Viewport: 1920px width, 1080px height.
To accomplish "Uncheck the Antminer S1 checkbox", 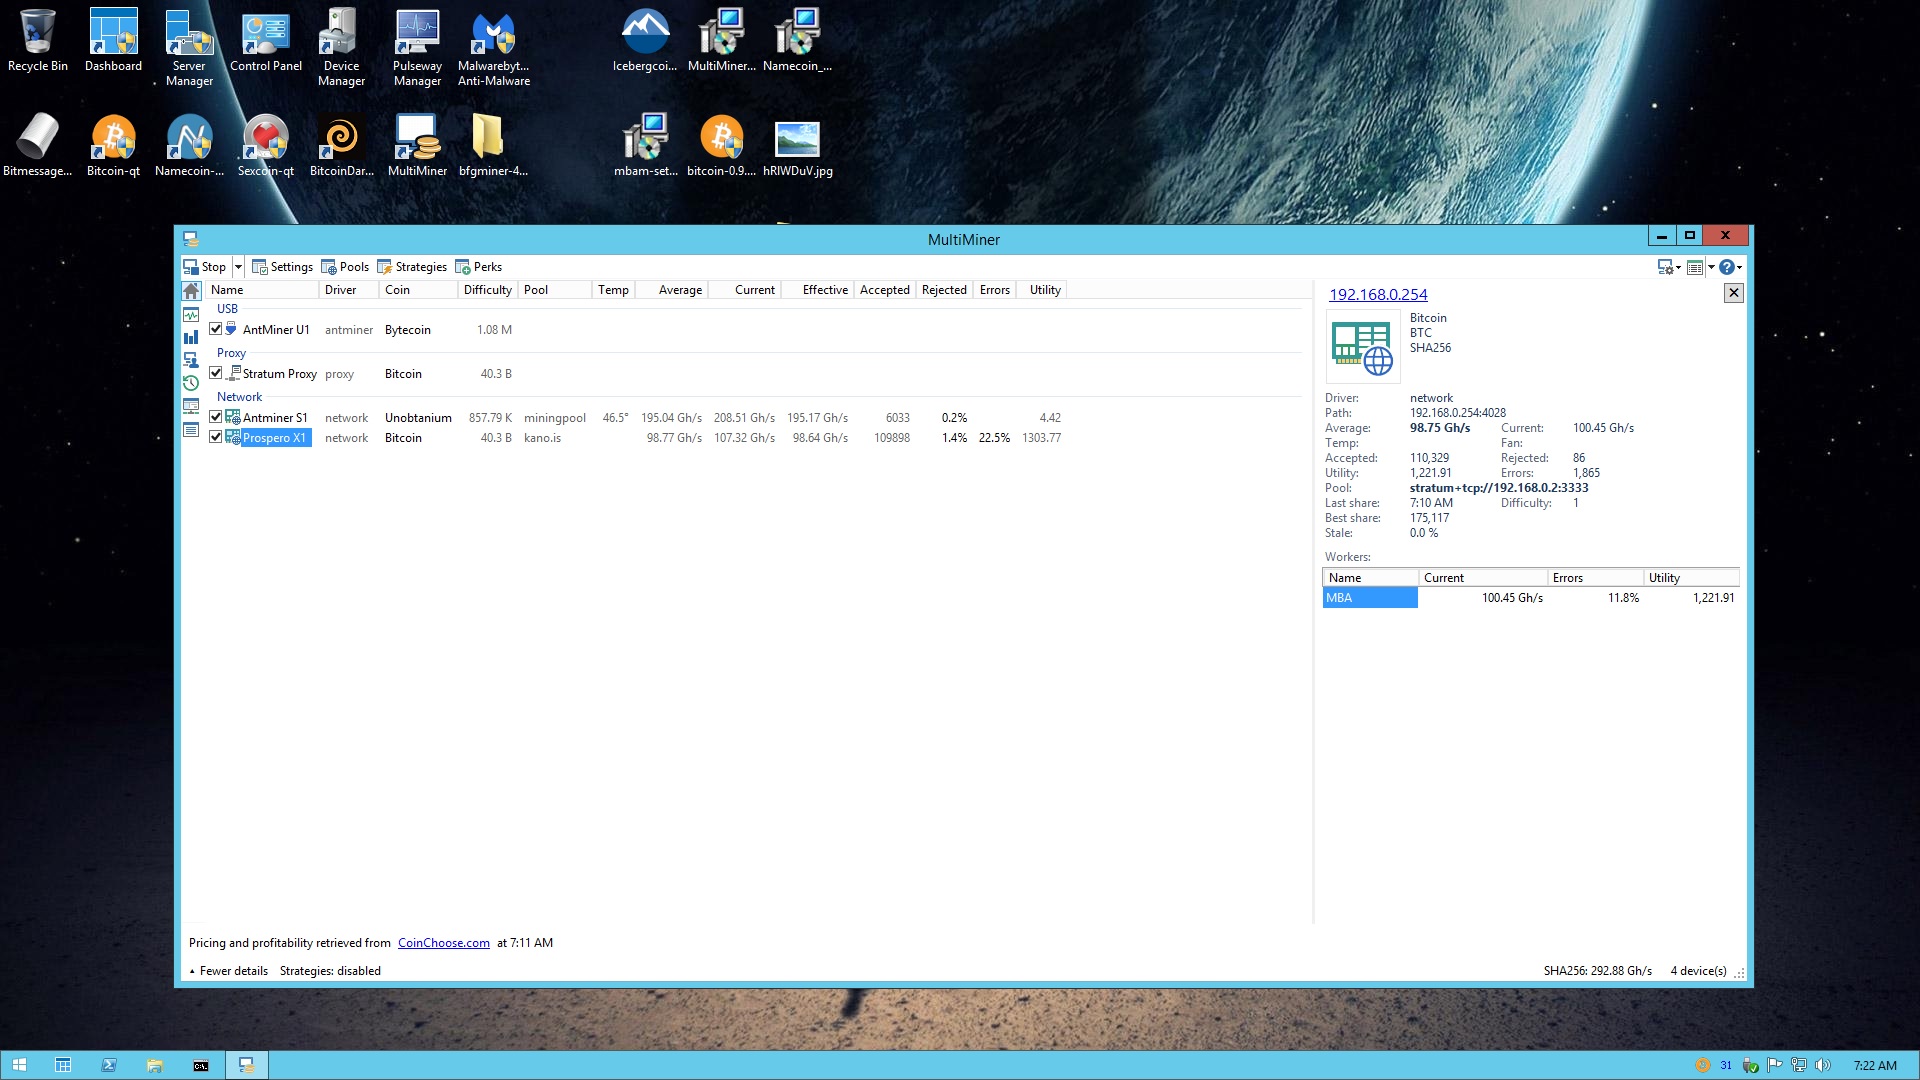I will point(216,417).
